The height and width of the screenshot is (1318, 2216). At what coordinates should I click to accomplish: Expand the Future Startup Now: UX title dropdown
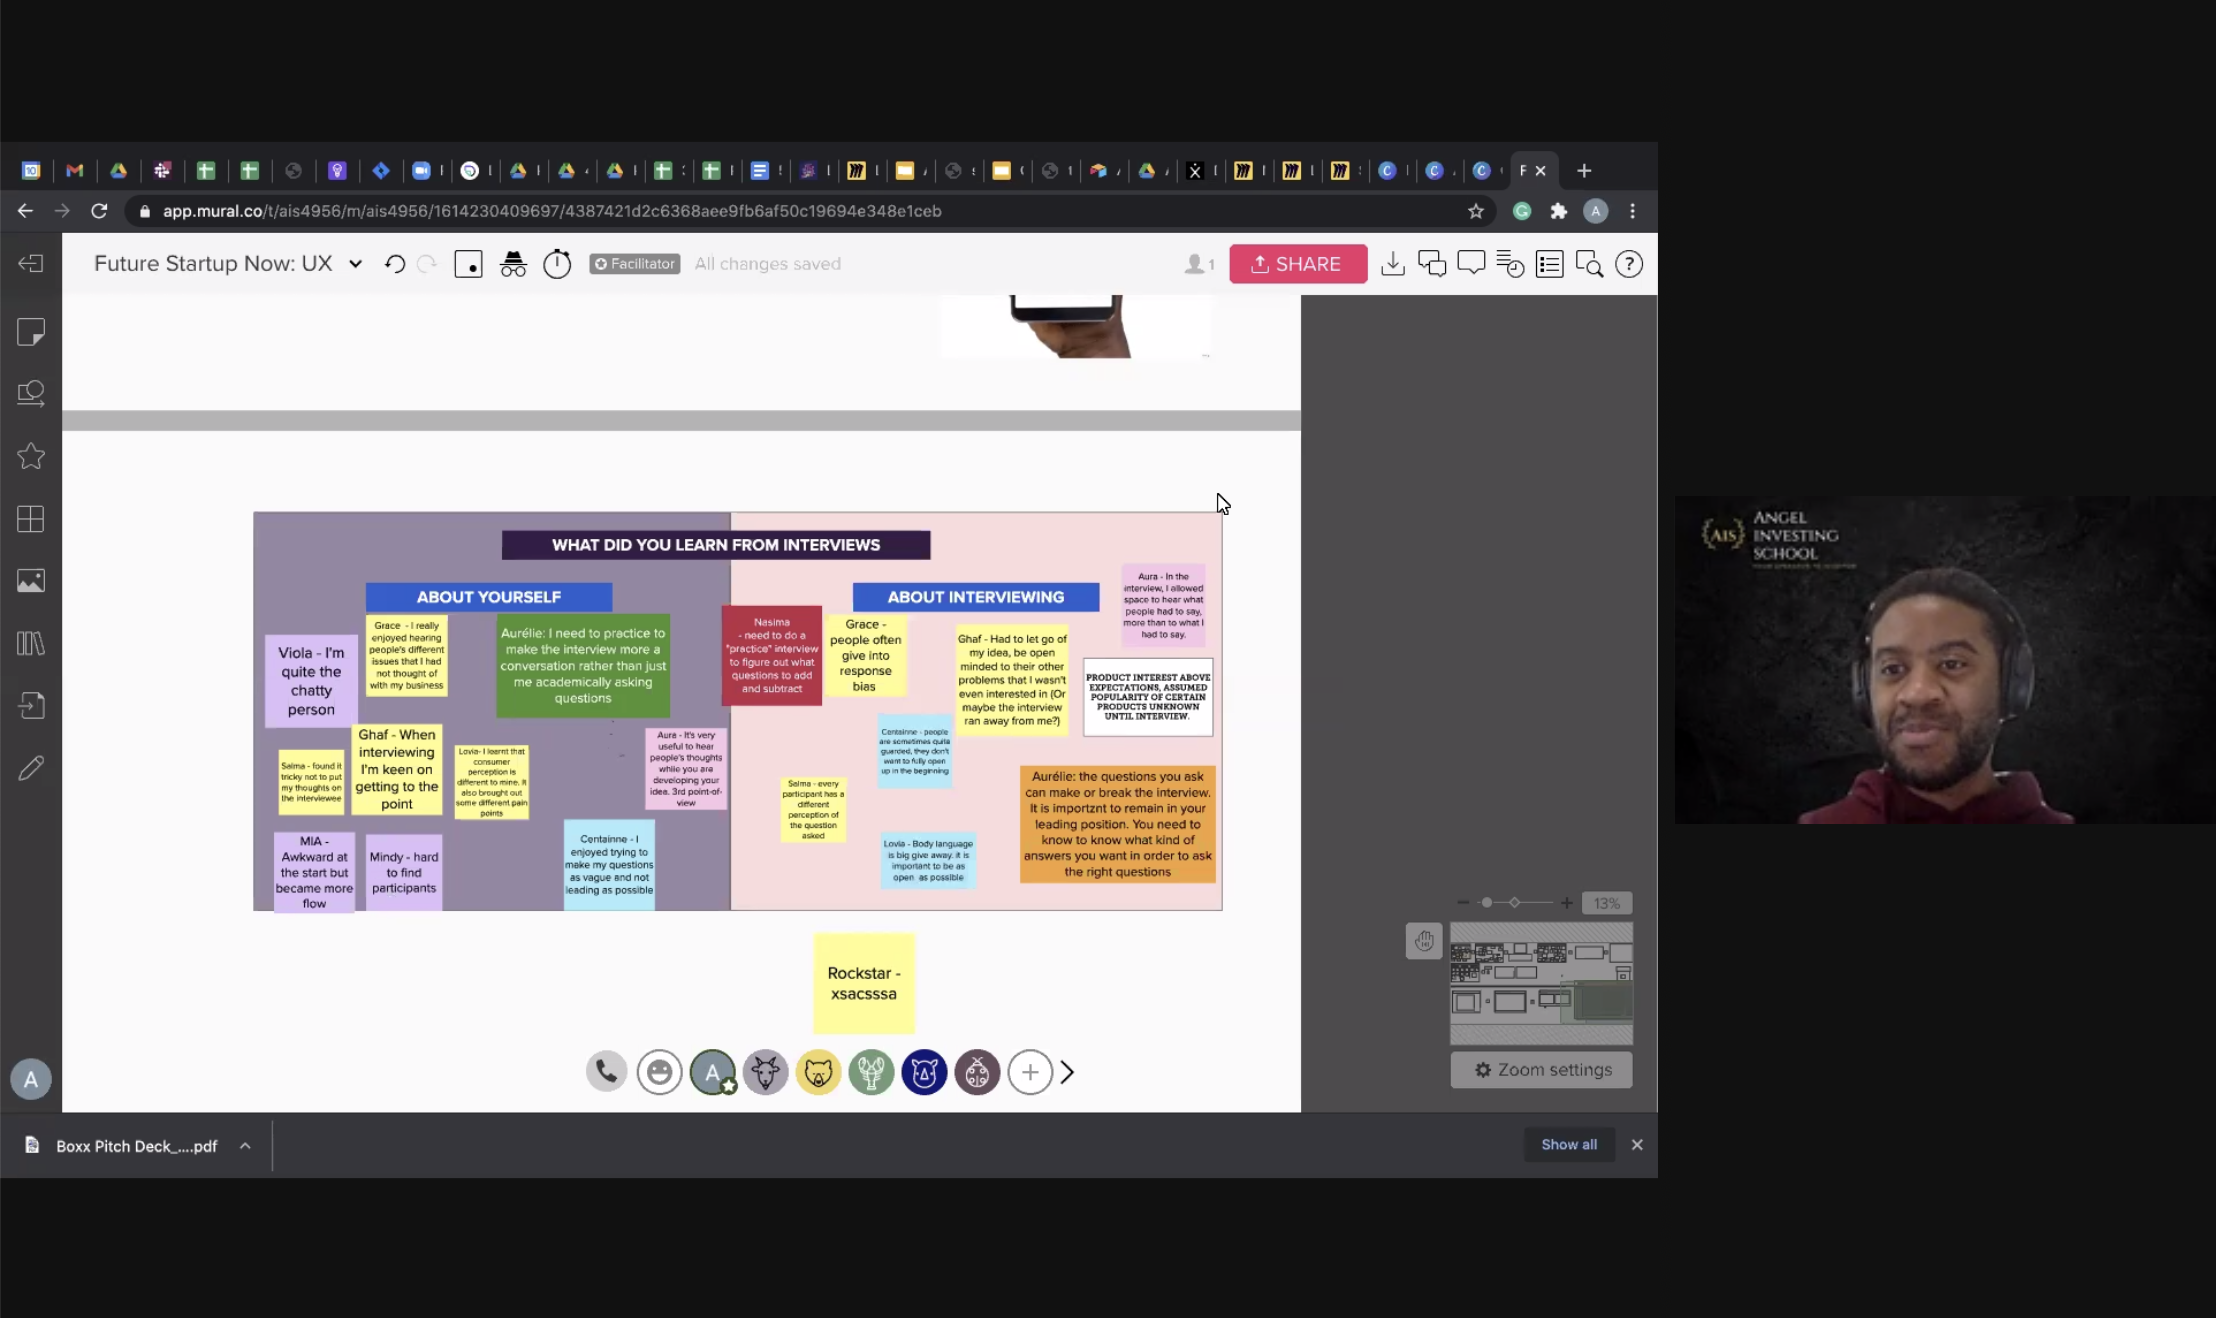pyautogui.click(x=355, y=264)
